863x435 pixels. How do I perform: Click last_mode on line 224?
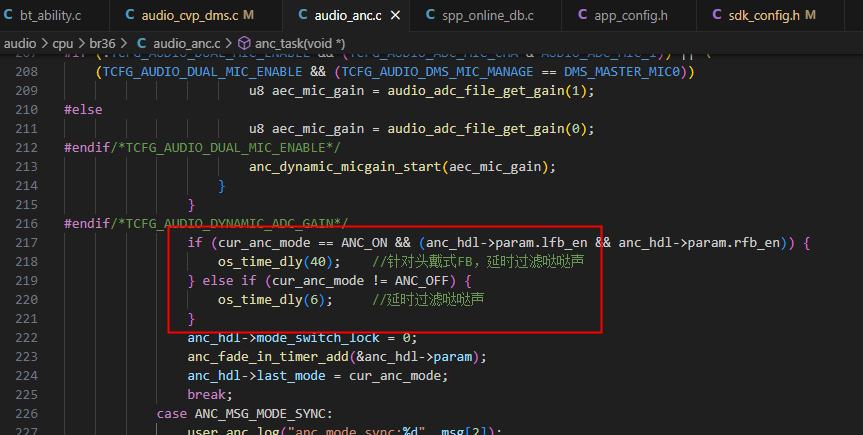coord(291,376)
